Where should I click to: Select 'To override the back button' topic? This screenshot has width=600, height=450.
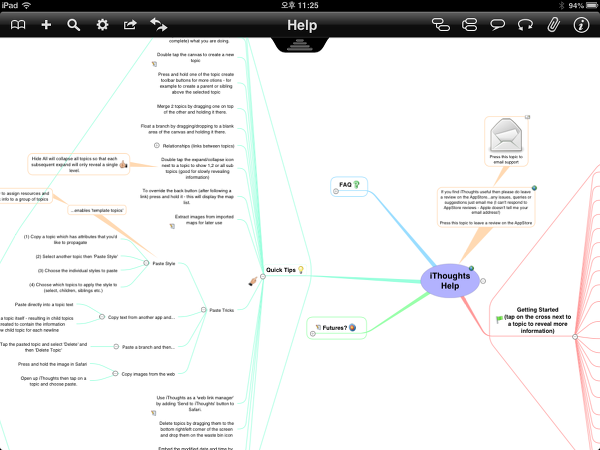(x=187, y=197)
